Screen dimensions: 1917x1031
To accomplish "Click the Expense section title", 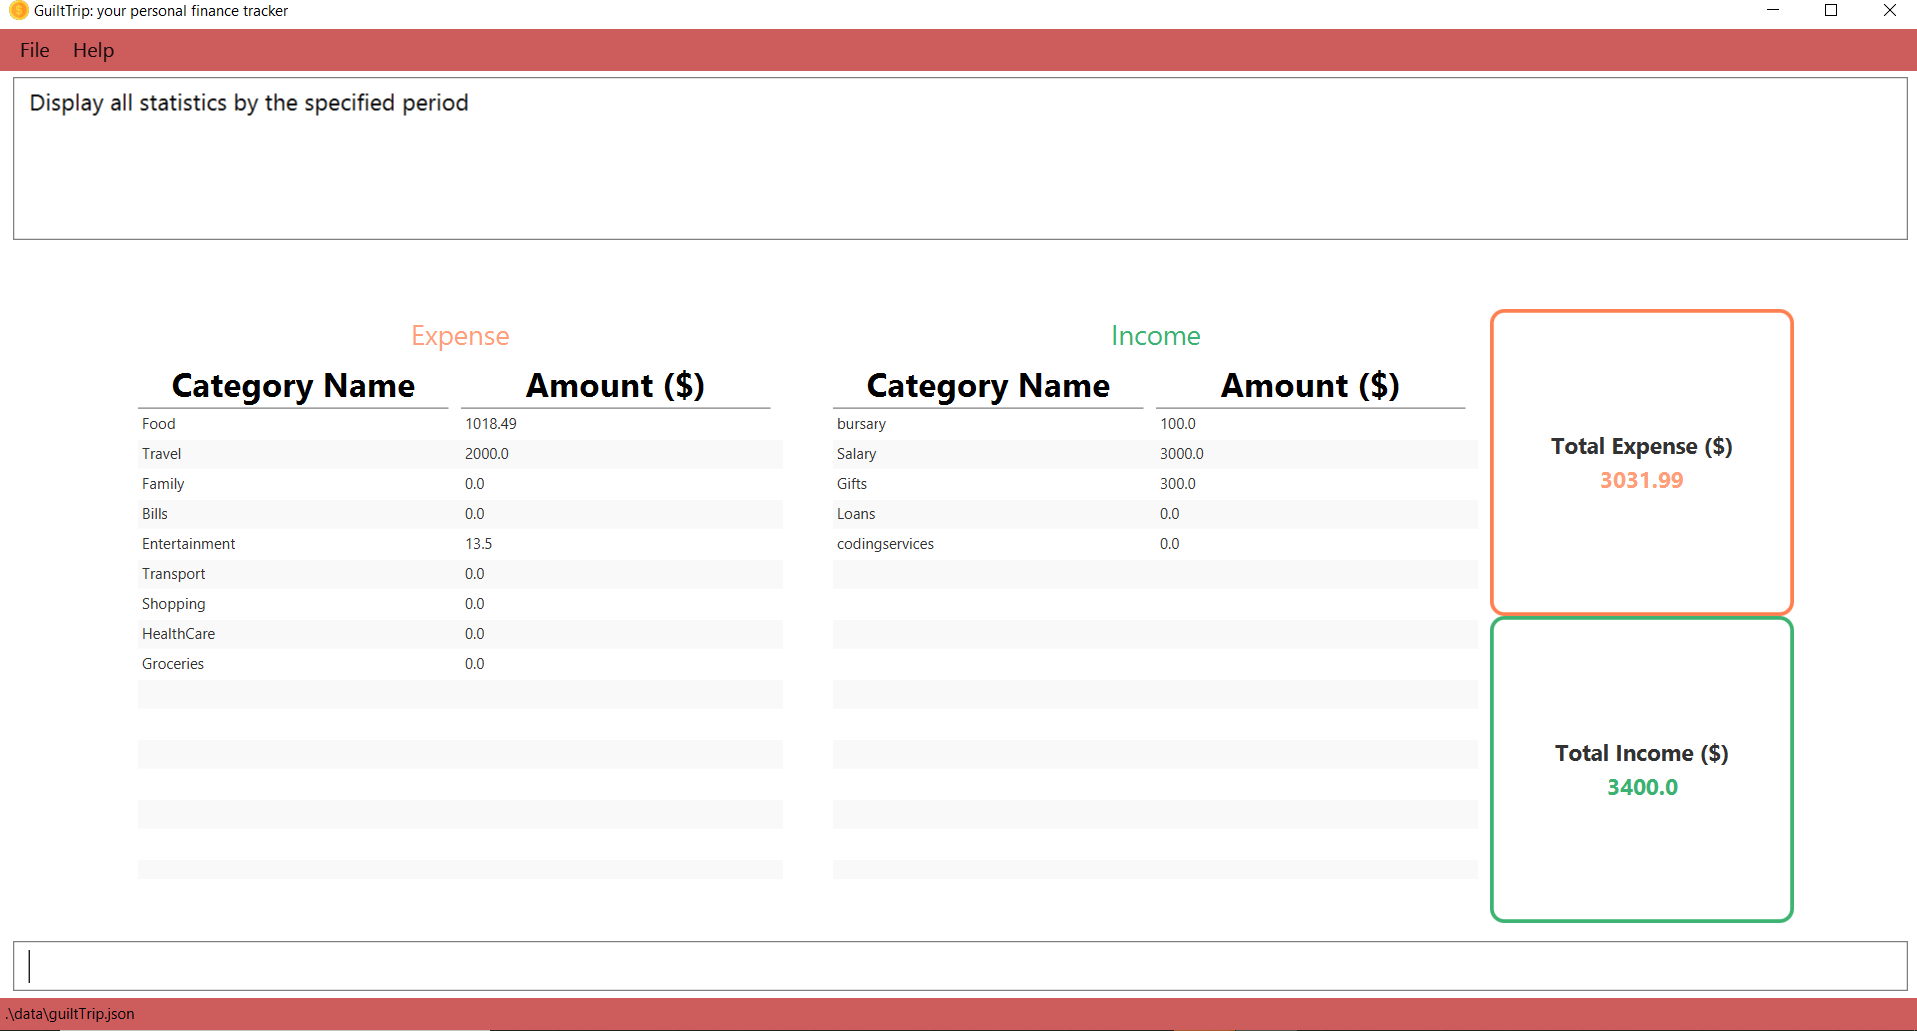I will click(460, 336).
